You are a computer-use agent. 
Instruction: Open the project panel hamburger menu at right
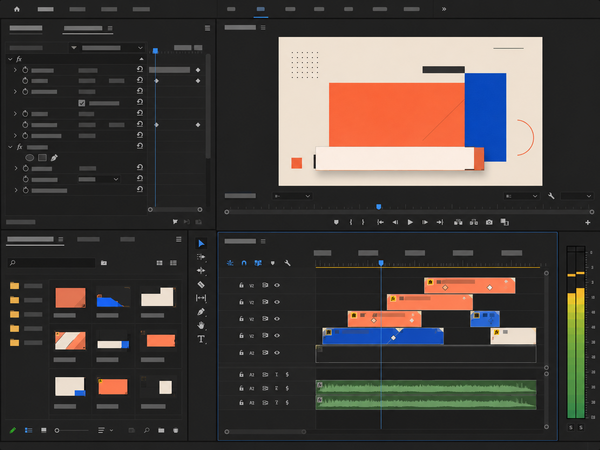point(179,240)
